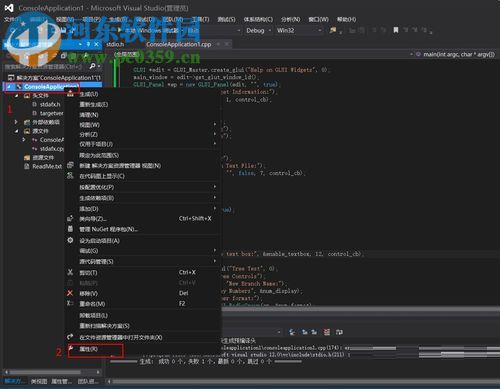500x389 pixels.
Task: Toggle auto-hide pin on Solution Explorer
Action: (88, 44)
